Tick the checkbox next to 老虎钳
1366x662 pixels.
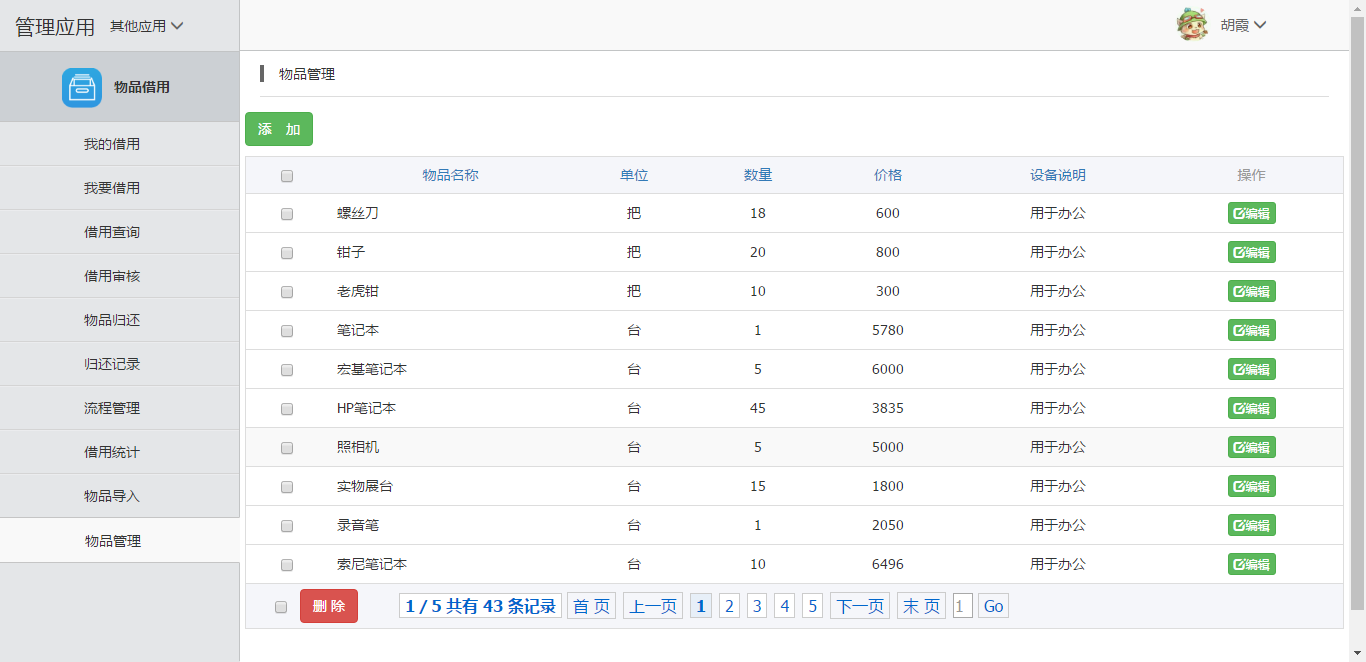(287, 292)
